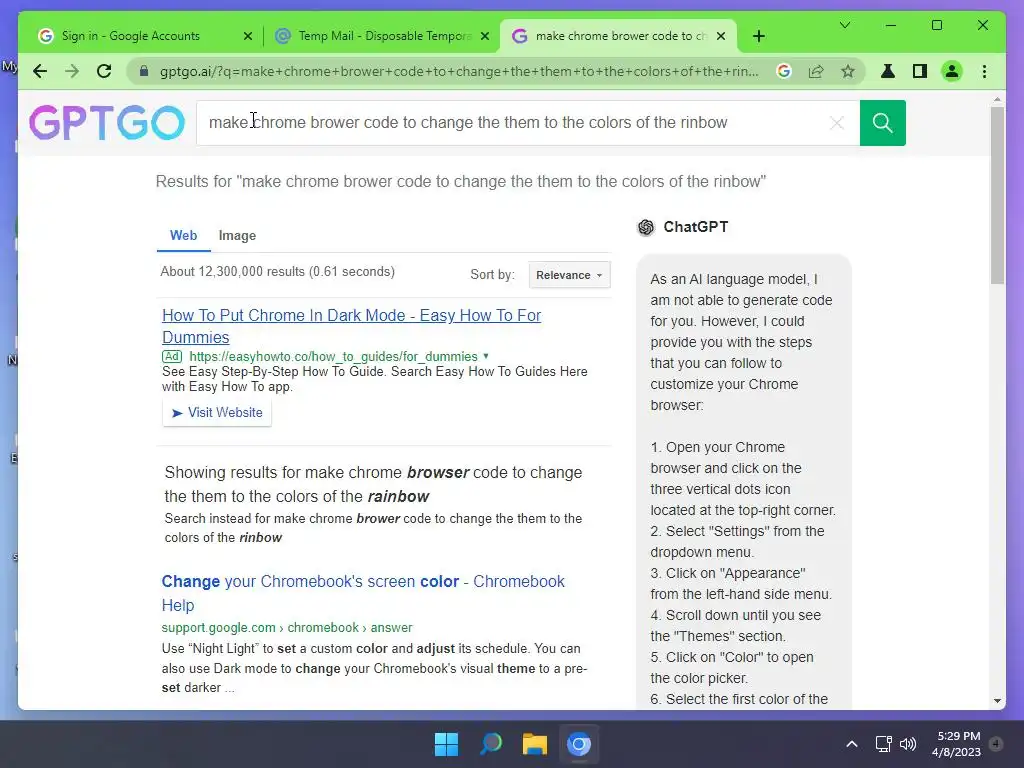This screenshot has height=768, width=1024.
Task: Click Chrome icon in taskbar
Action: pyautogui.click(x=579, y=744)
